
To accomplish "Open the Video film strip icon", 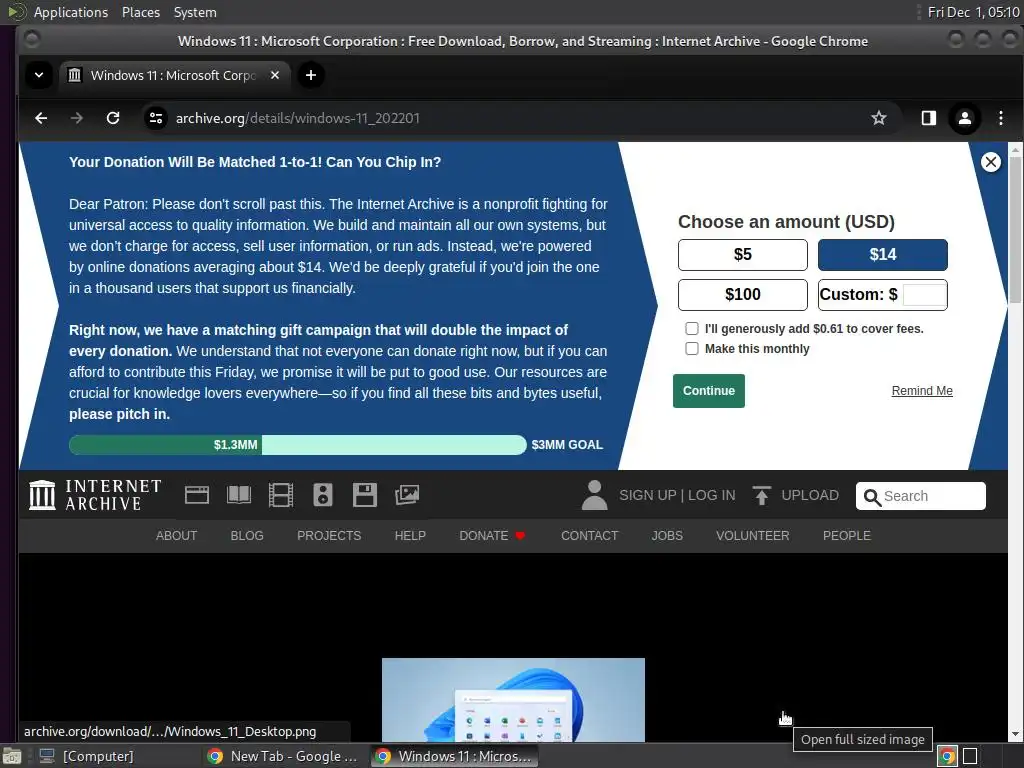I will click(281, 495).
